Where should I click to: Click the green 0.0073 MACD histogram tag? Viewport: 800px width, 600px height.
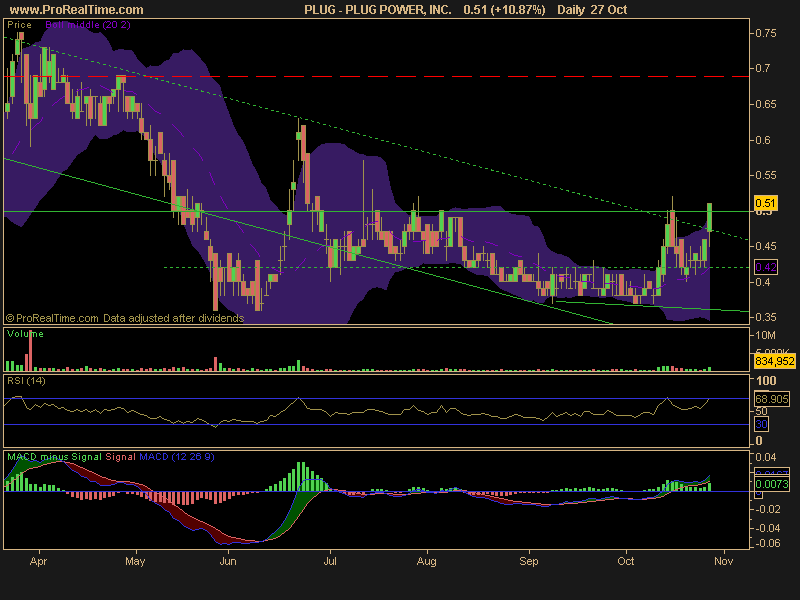click(772, 484)
